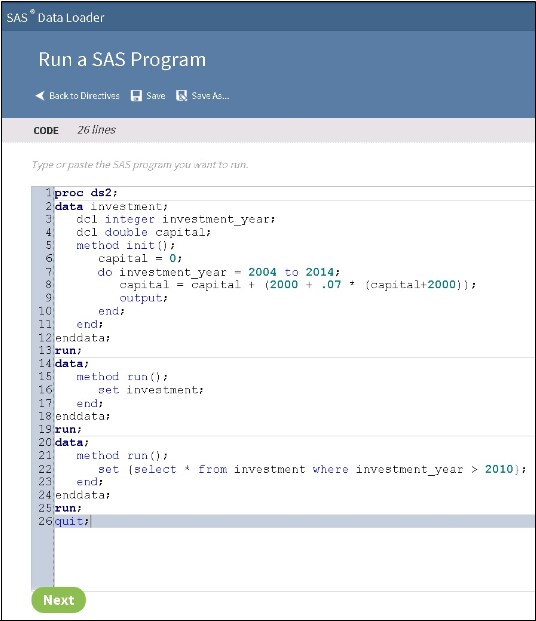Click the Save floppy disk icon

[x=136, y=95]
